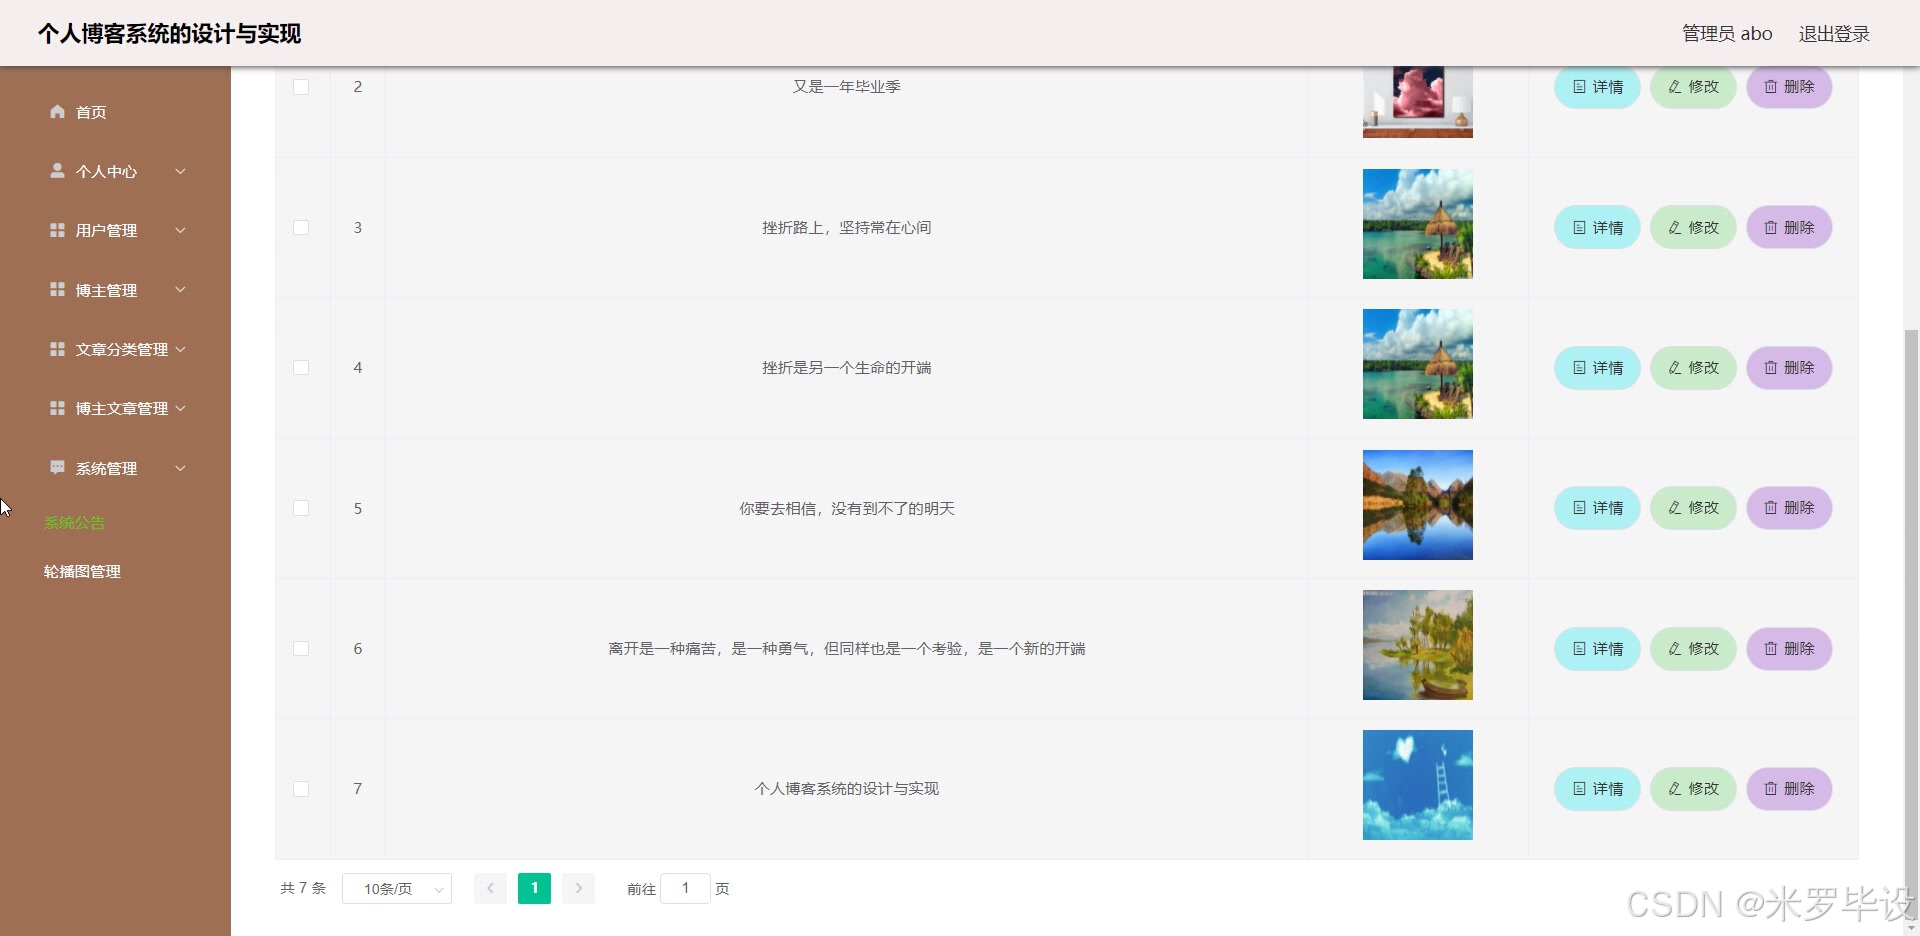Tick the checkbox for row 3

click(x=301, y=228)
